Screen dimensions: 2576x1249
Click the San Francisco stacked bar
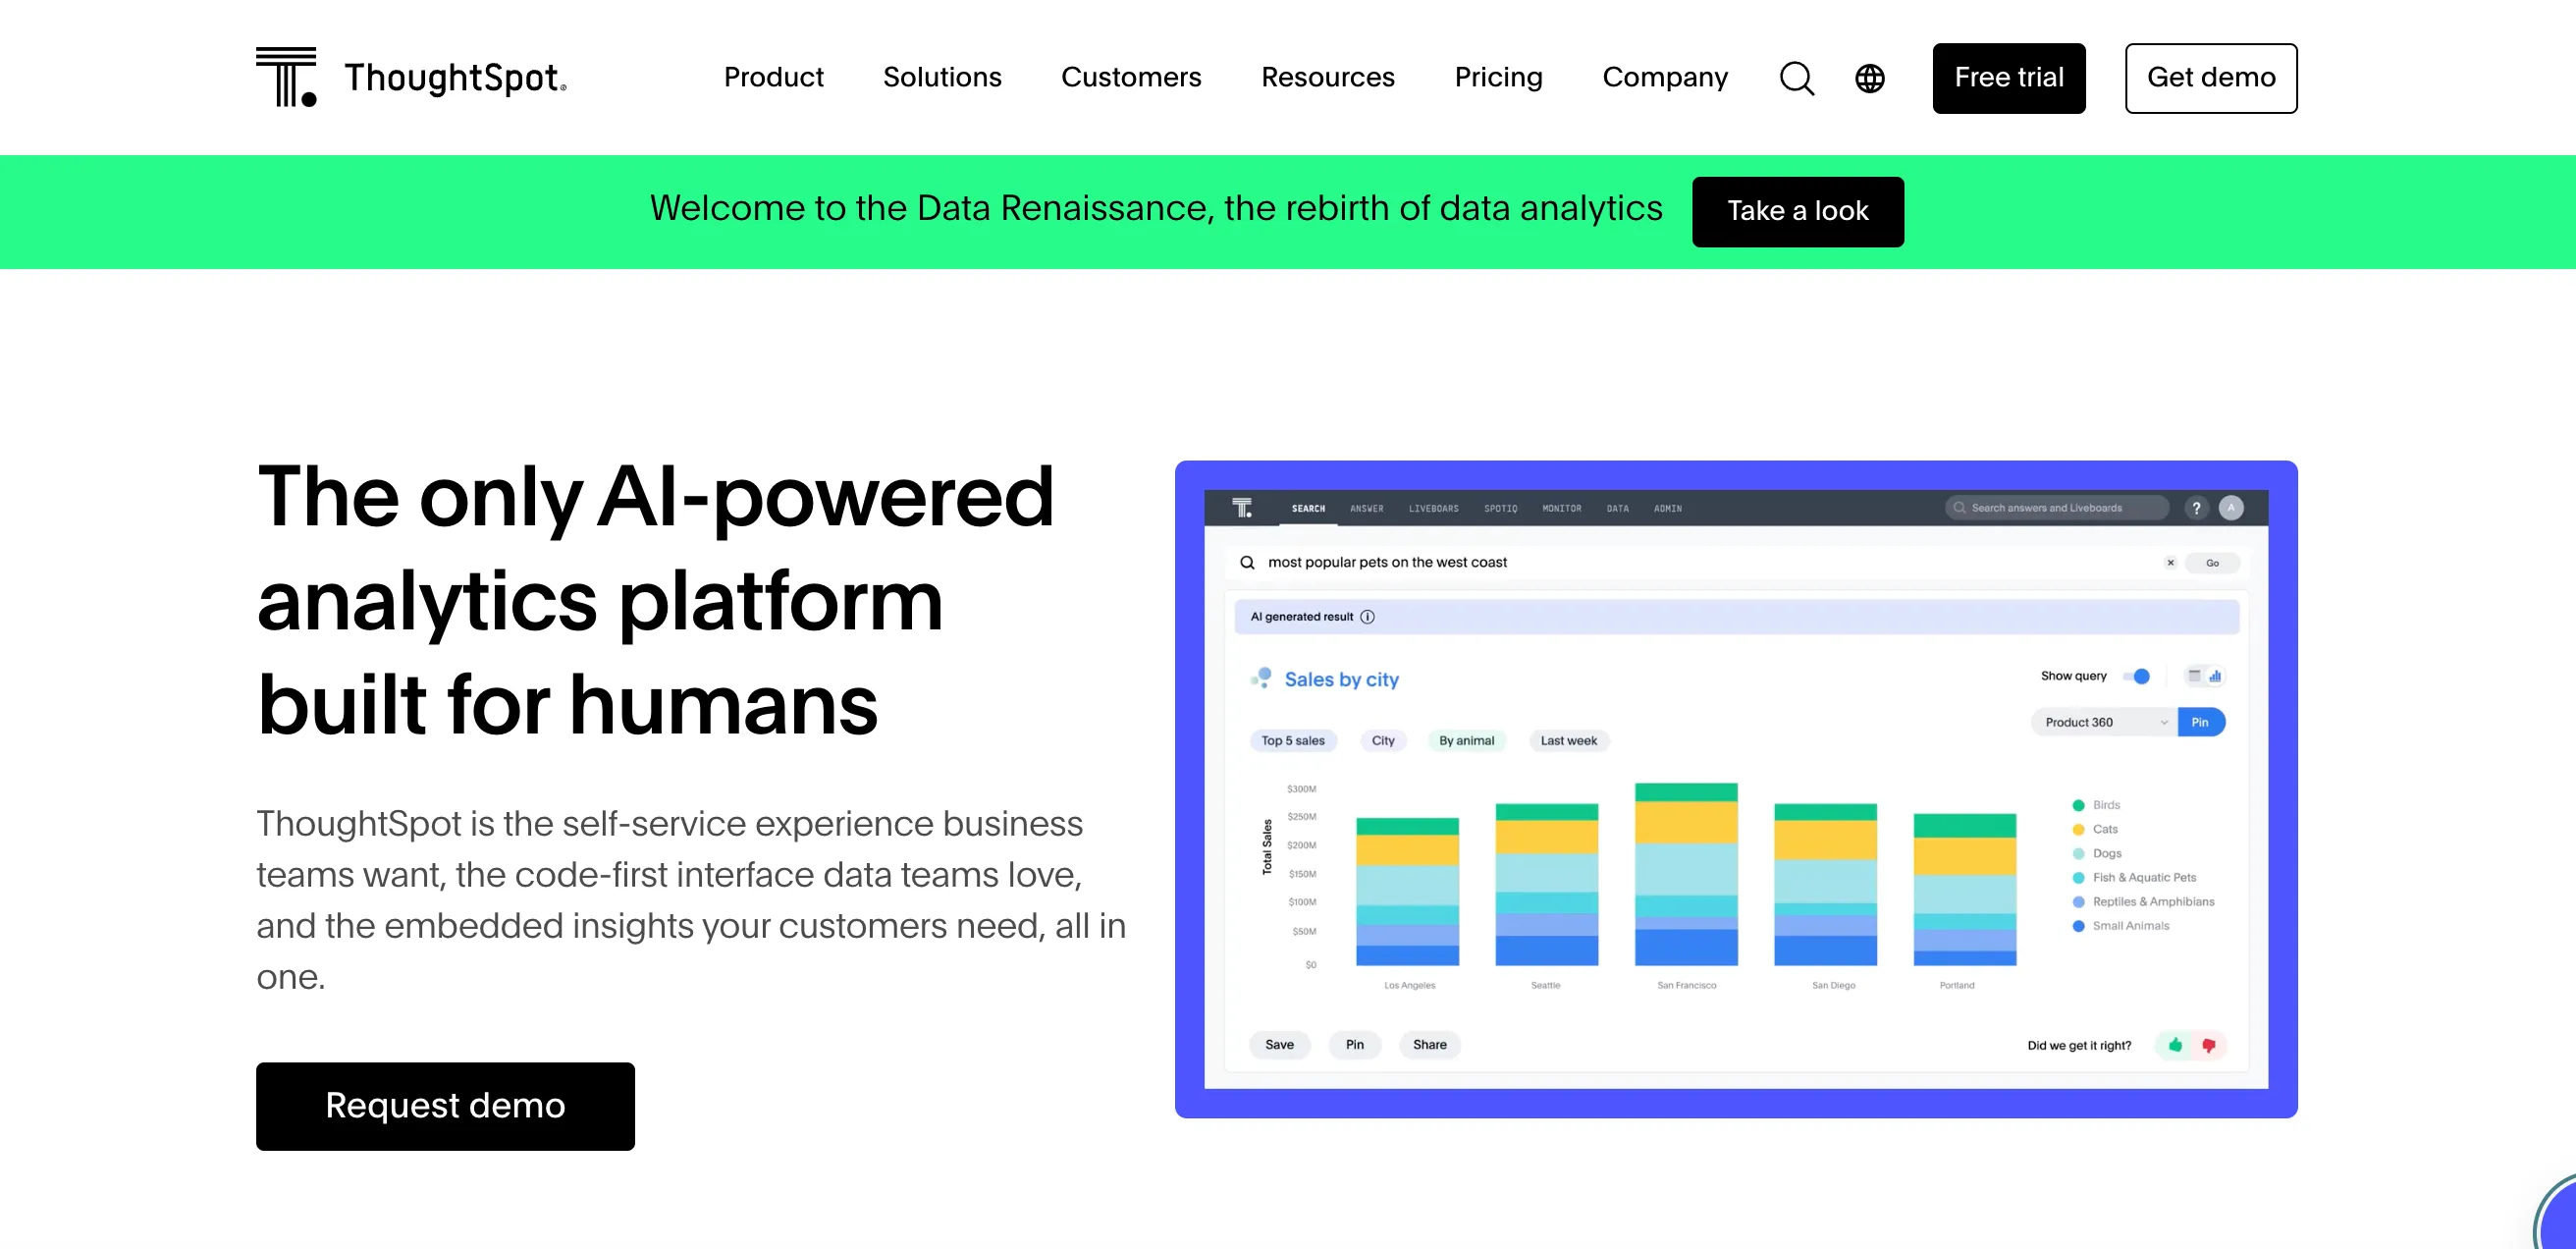1685,874
